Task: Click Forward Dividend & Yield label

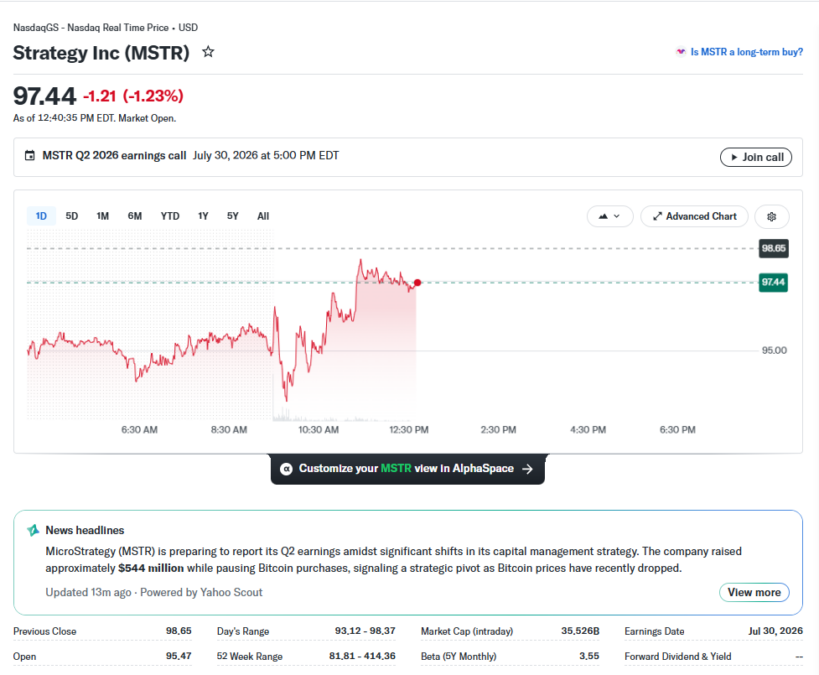Action: (x=677, y=656)
